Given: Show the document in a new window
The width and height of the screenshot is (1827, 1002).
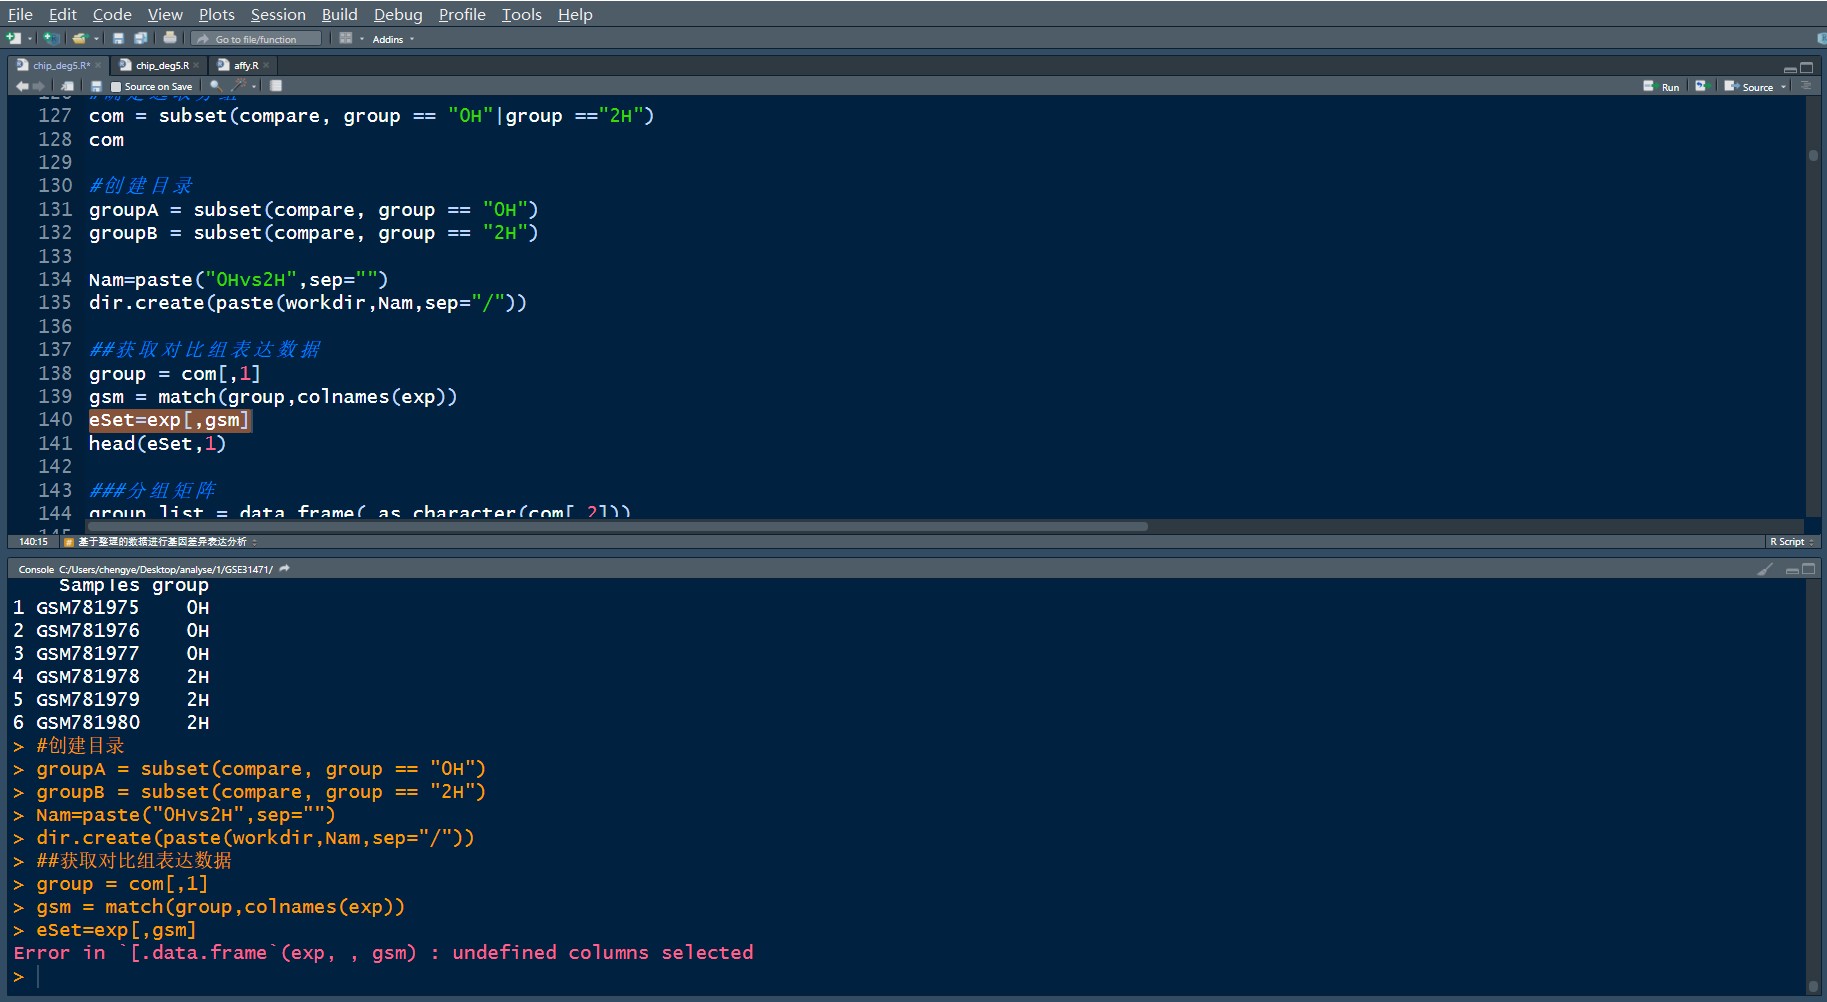Looking at the screenshot, I should tap(67, 86).
